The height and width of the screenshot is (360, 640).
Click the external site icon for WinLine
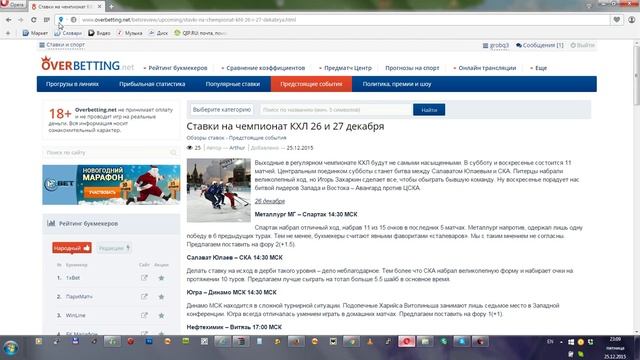(x=144, y=316)
